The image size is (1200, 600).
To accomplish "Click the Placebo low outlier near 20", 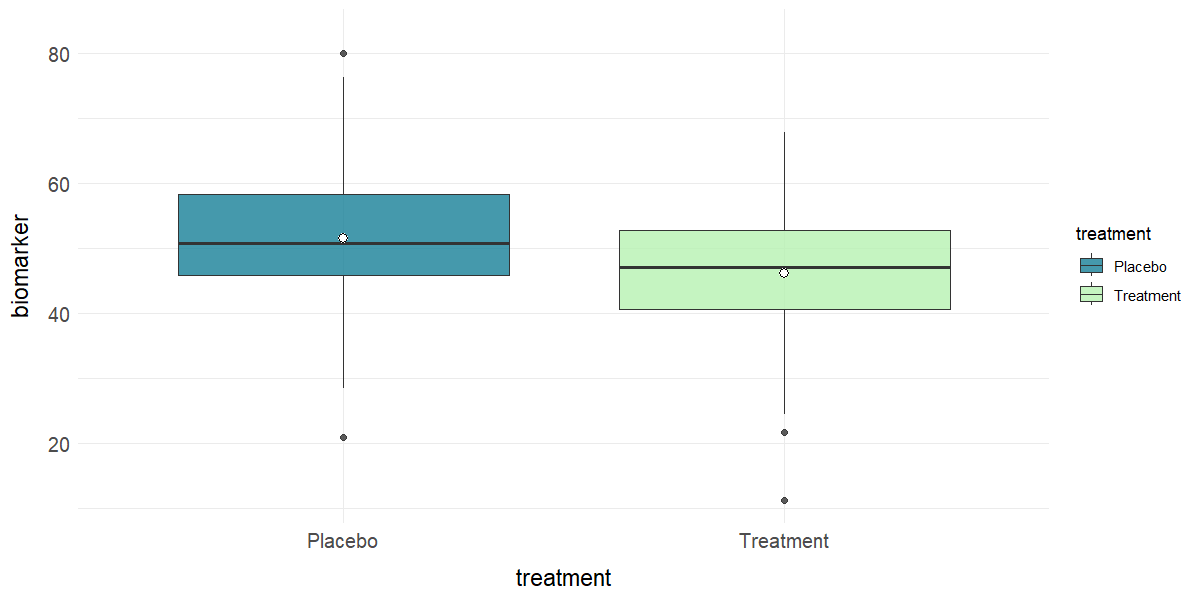I will tap(343, 437).
